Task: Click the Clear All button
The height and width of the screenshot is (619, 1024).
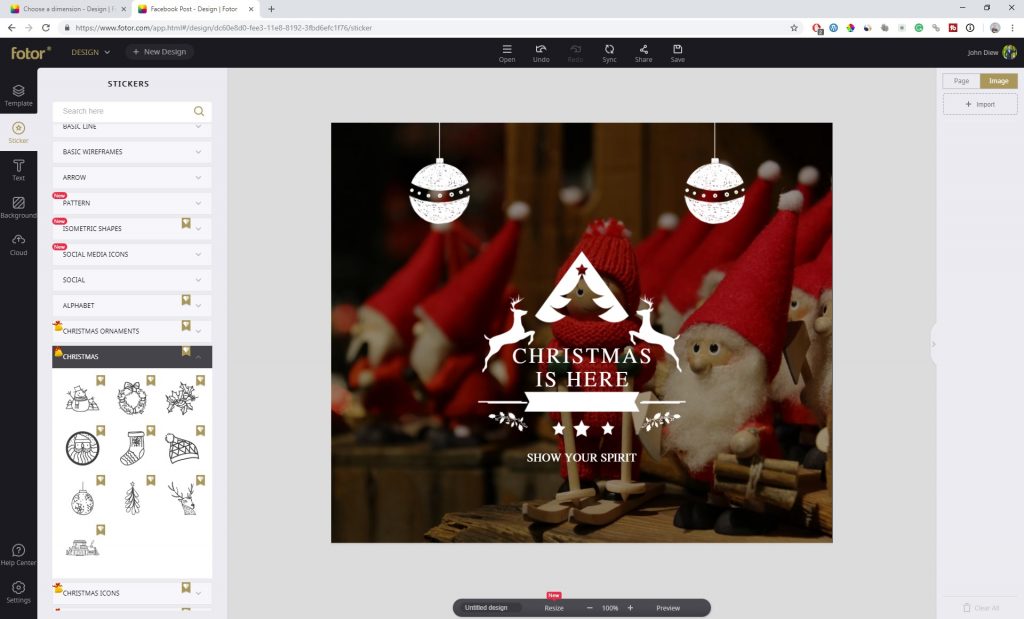Action: (980, 608)
